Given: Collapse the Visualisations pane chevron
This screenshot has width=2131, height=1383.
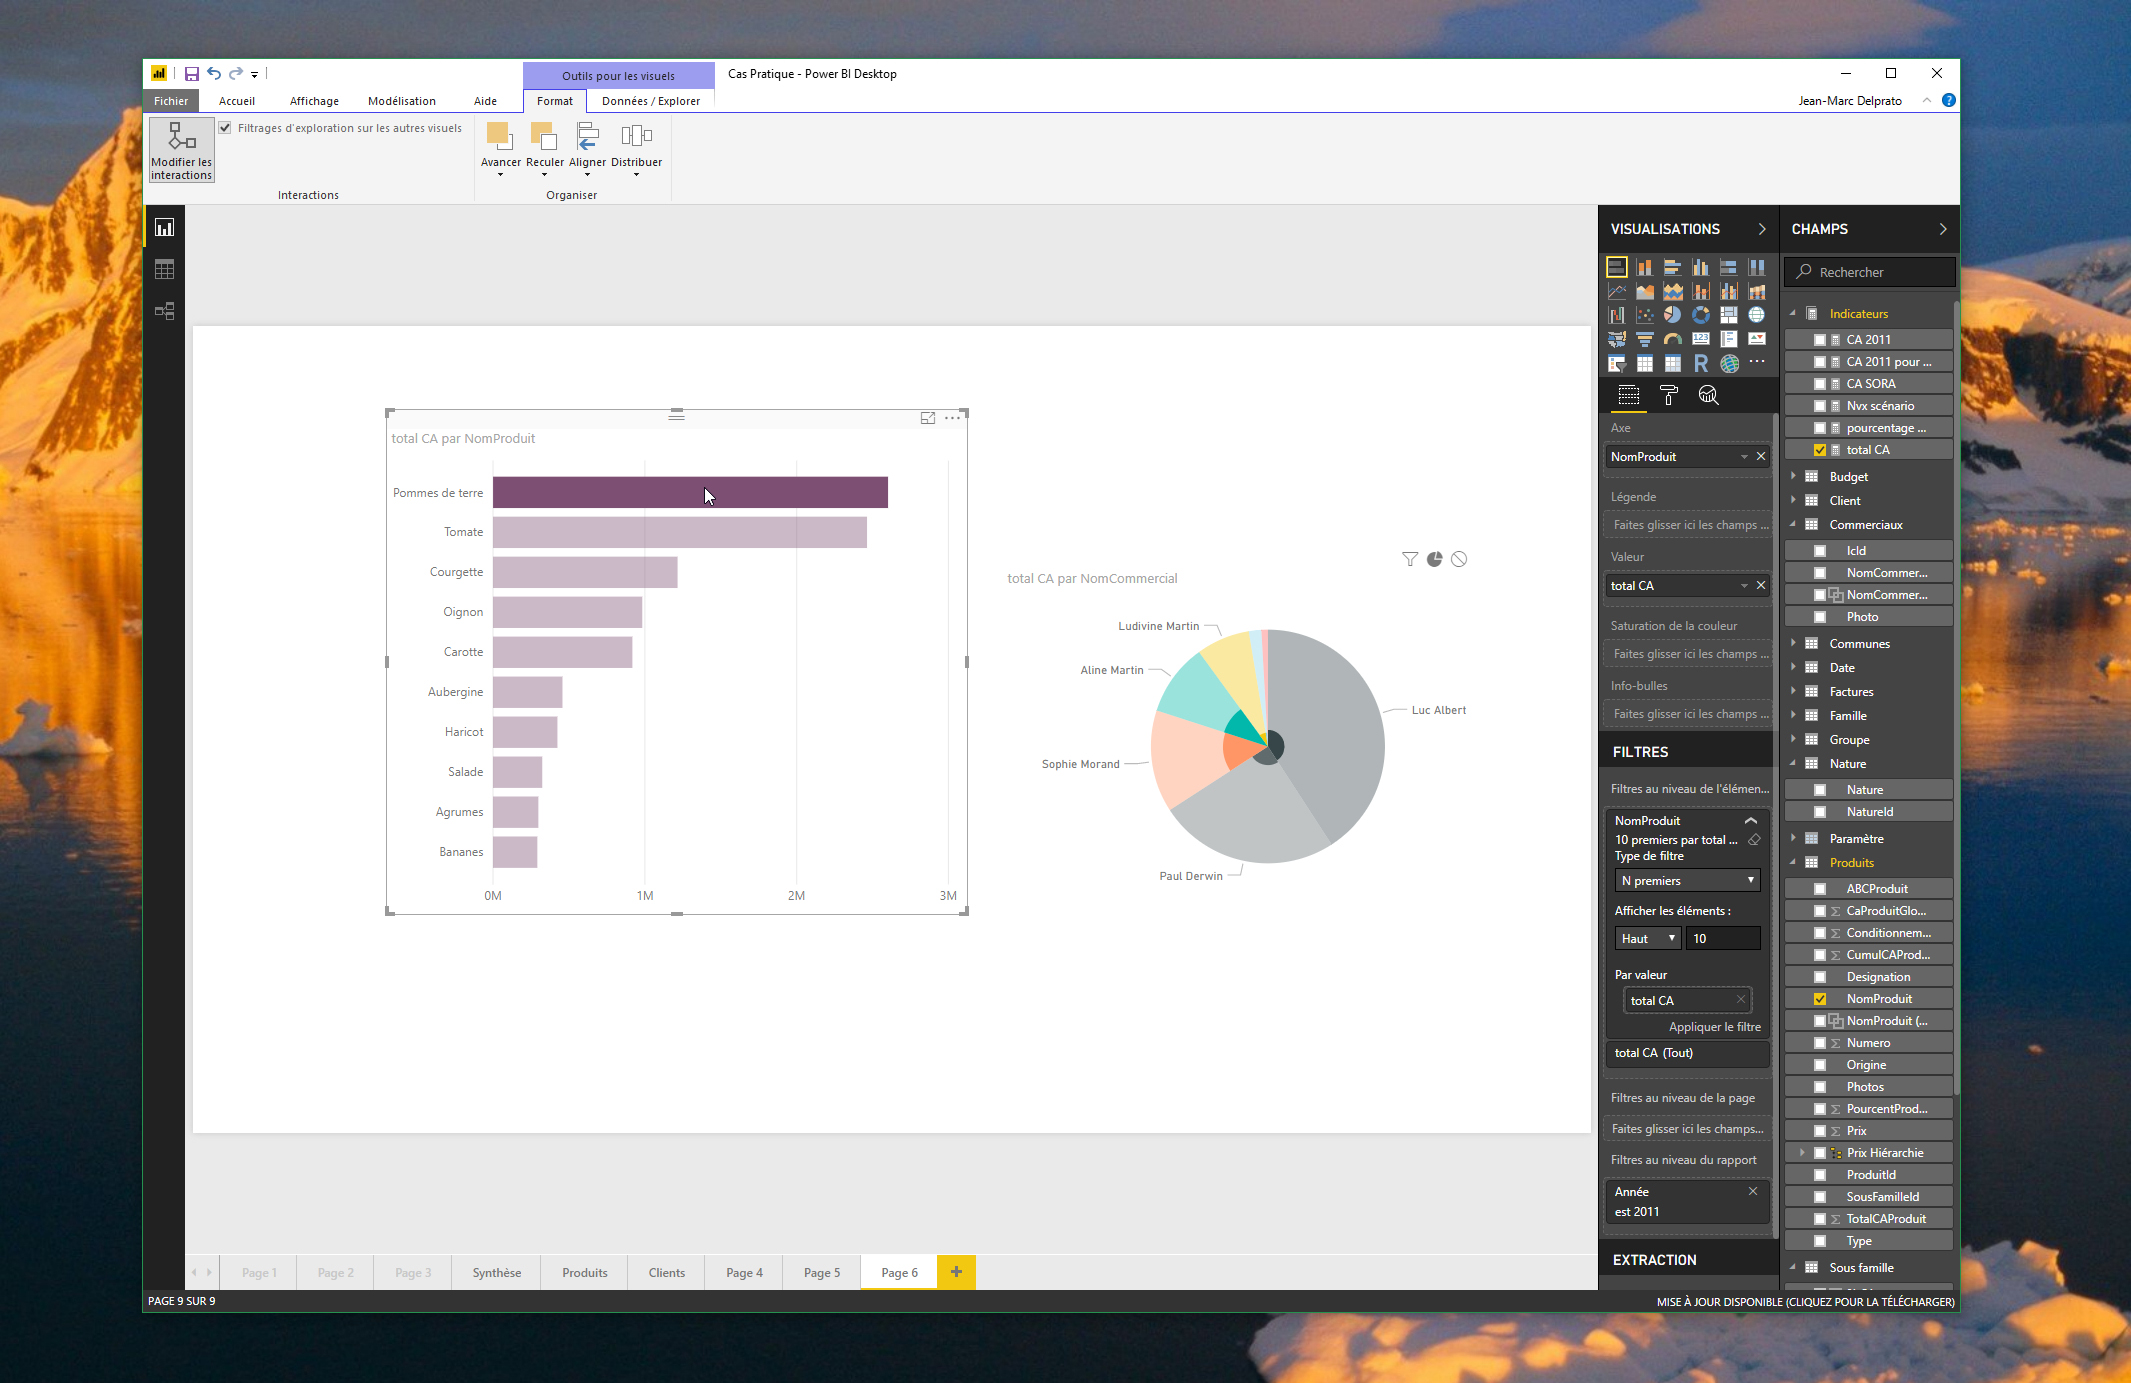Looking at the screenshot, I should tap(1762, 229).
